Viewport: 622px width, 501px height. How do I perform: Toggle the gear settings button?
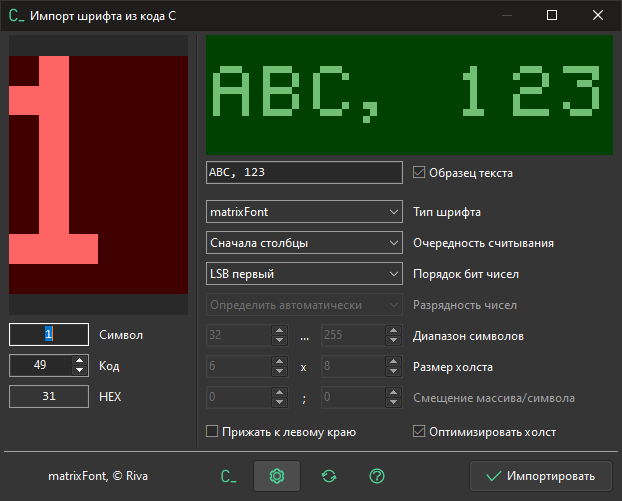277,476
